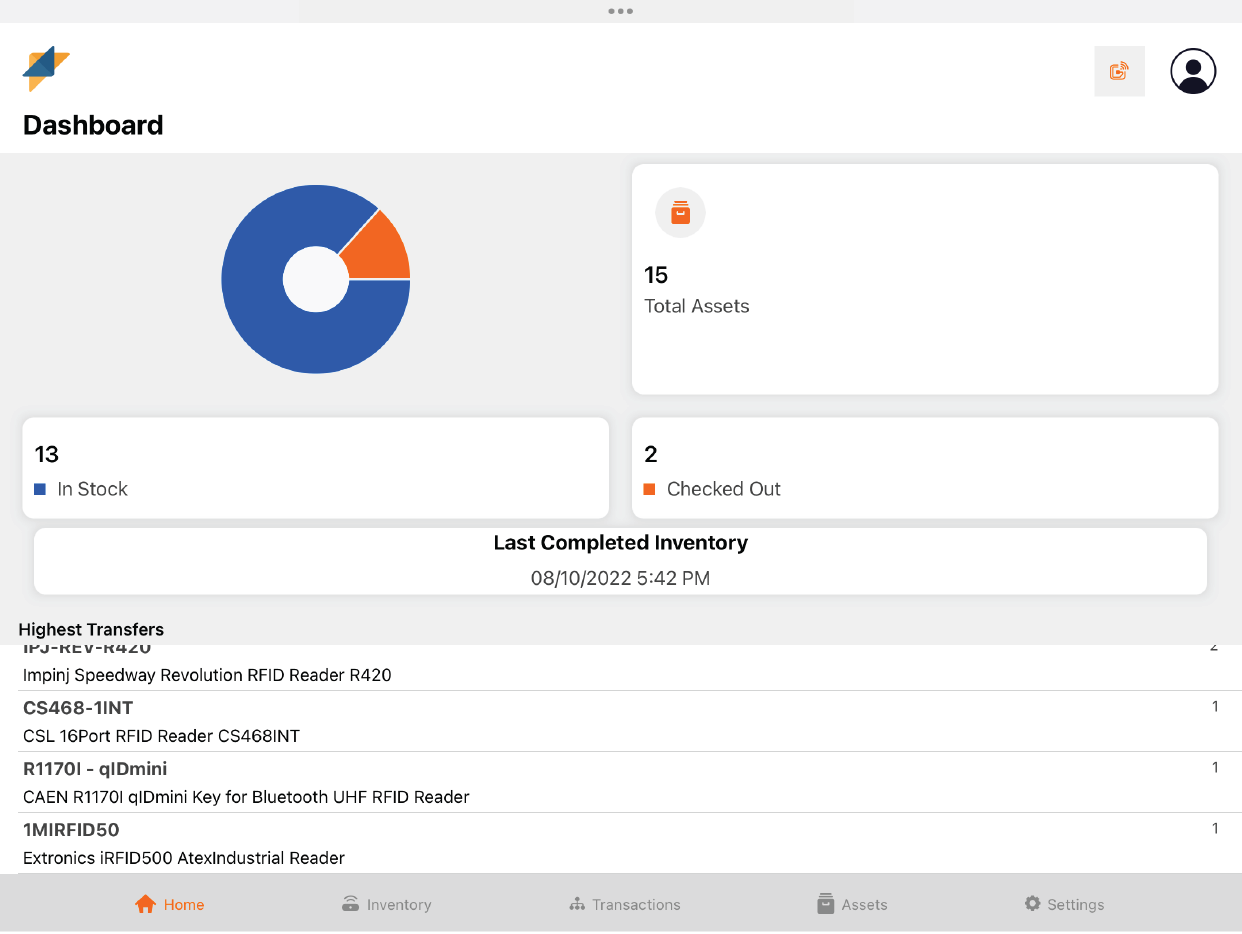1242x934 pixels.
Task: Tap the Inventory scanner icon
Action: (350, 904)
